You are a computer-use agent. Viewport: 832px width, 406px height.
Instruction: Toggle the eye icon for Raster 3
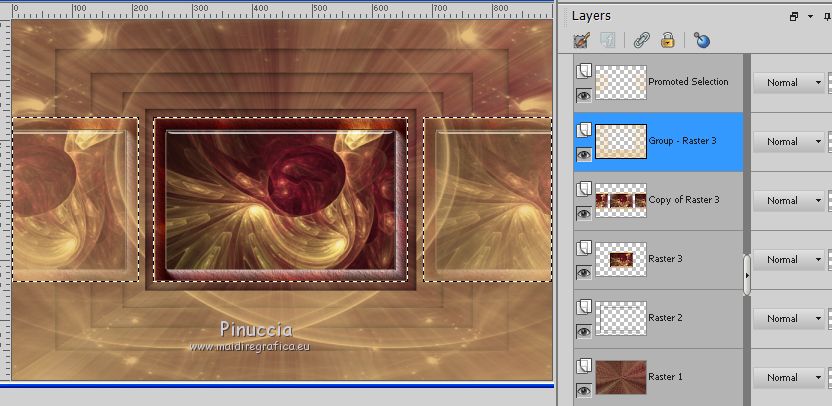pyautogui.click(x=584, y=272)
